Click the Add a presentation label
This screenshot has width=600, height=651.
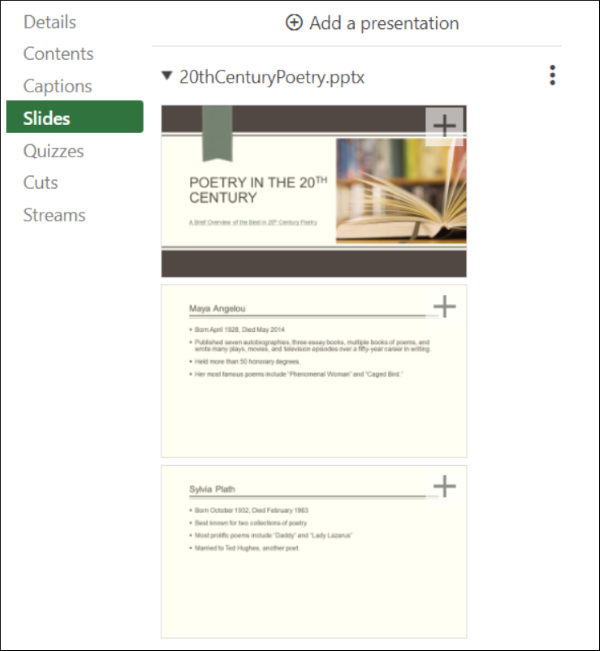tap(384, 23)
